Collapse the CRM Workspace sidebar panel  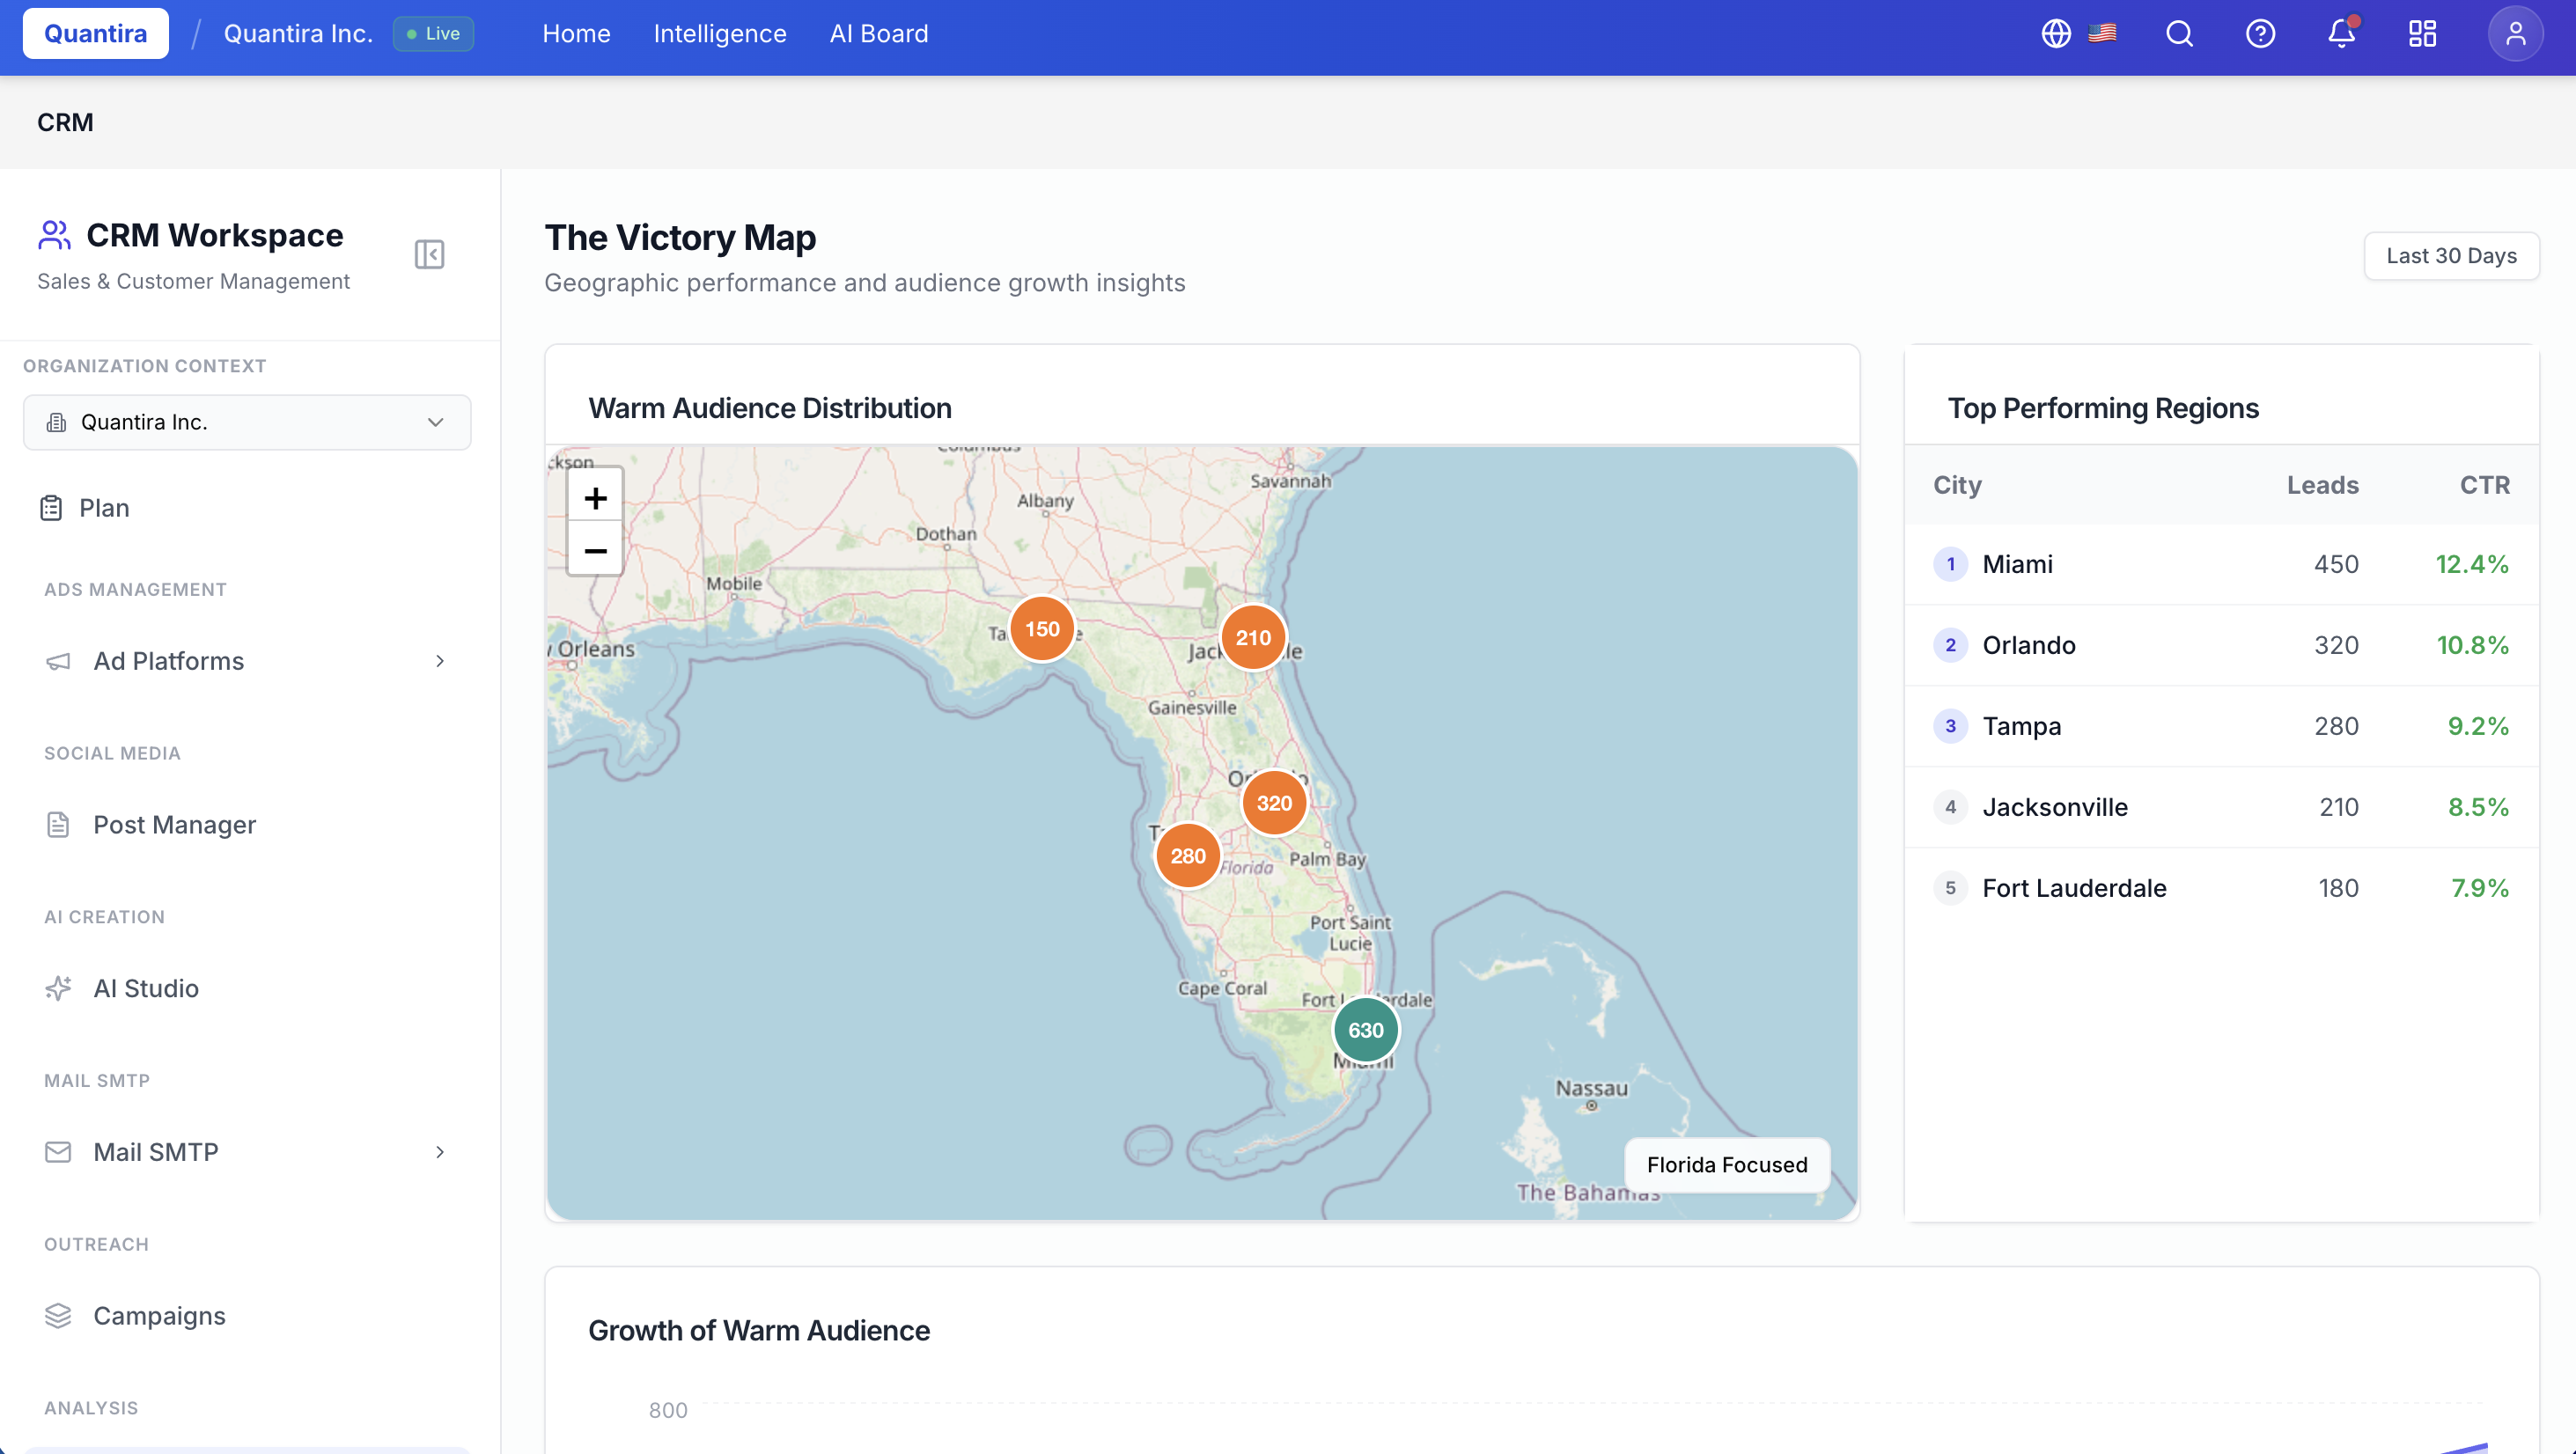pyautogui.click(x=429, y=255)
